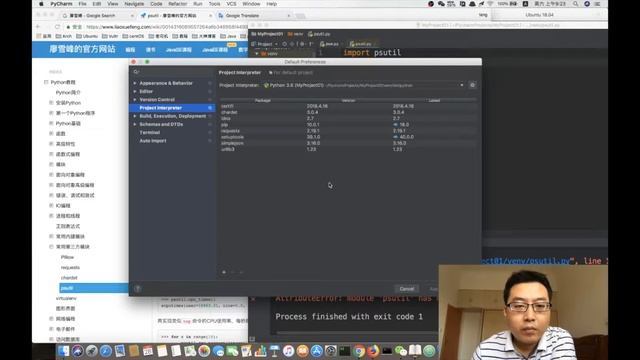Open Spotlight search in the menu bar

click(575, 4)
